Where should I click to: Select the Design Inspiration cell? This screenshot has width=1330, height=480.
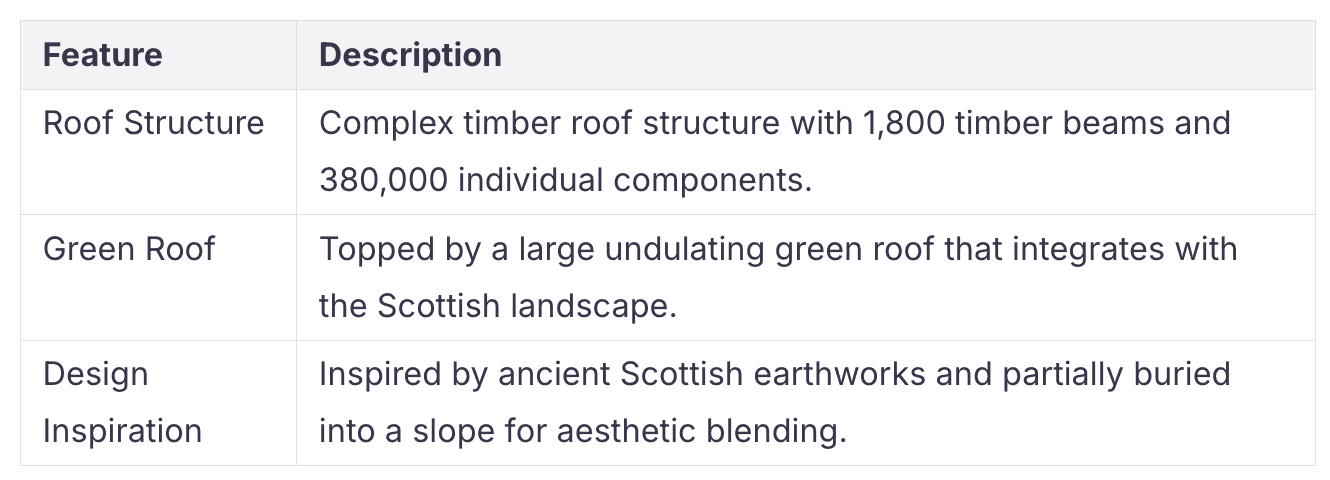pyautogui.click(x=158, y=403)
